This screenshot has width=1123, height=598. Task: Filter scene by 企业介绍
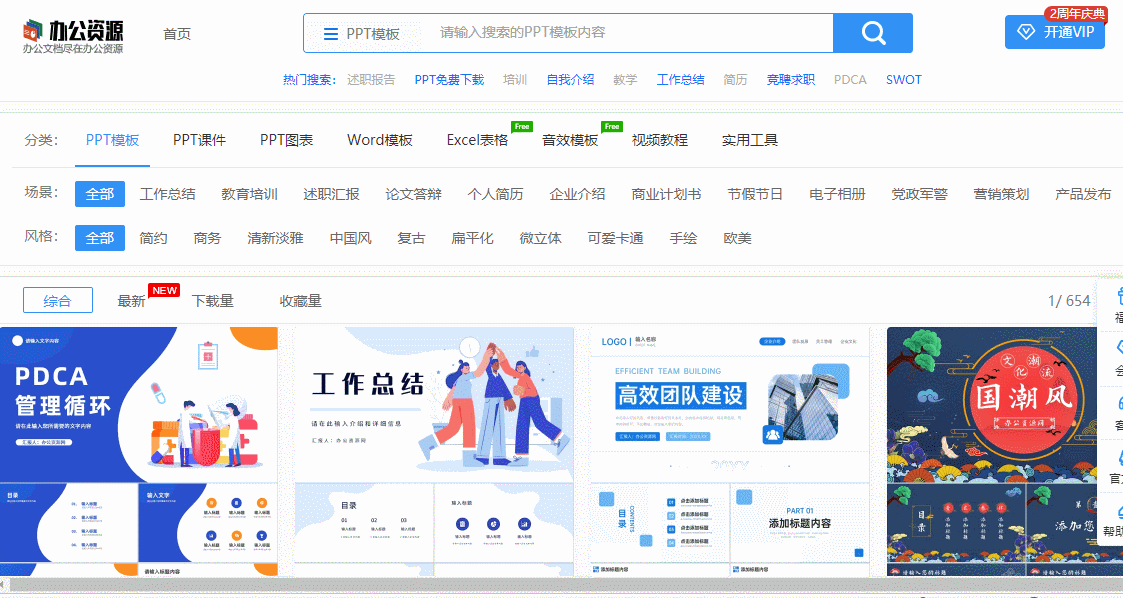coord(577,194)
